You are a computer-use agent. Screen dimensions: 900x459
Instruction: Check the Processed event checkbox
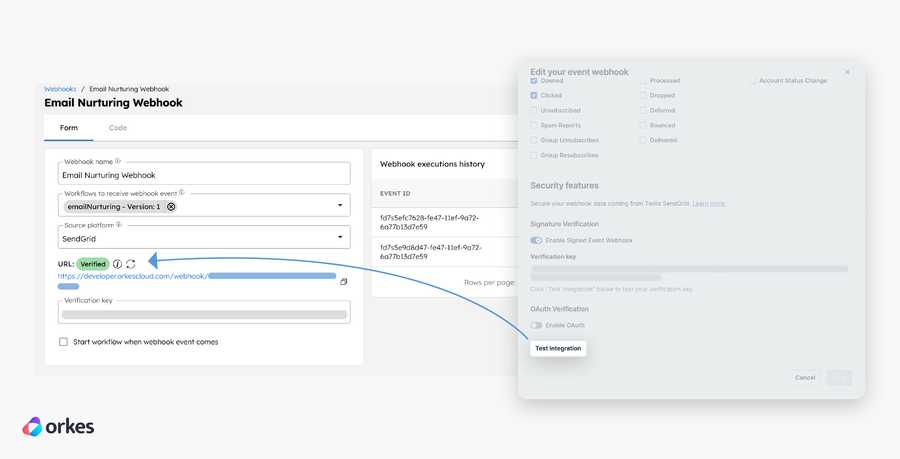(643, 80)
